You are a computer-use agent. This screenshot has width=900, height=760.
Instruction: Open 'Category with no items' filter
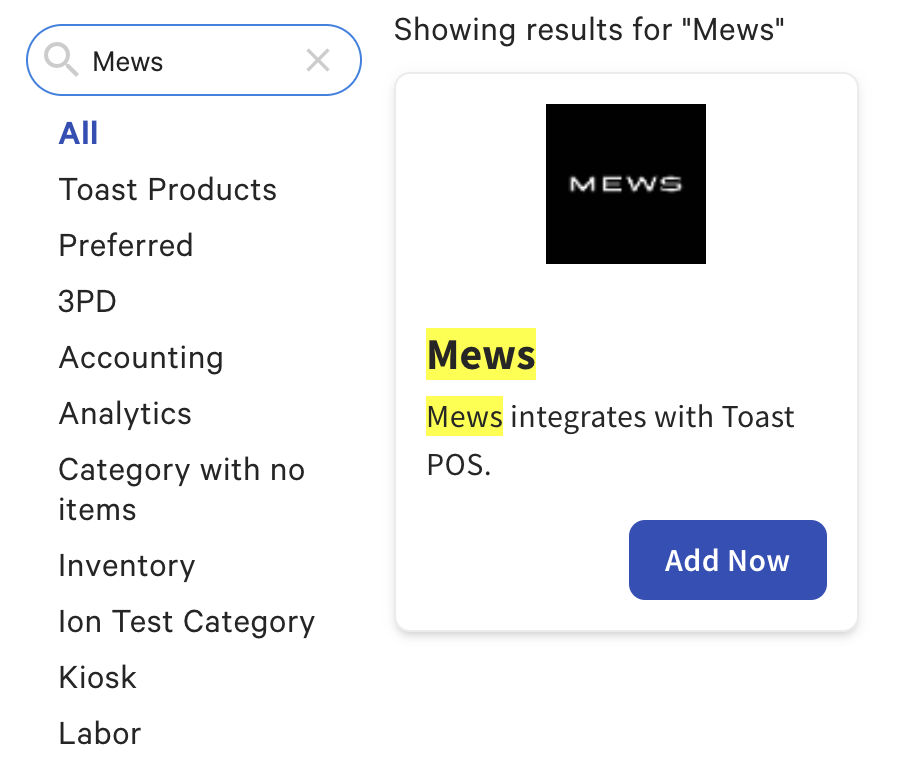(181, 489)
